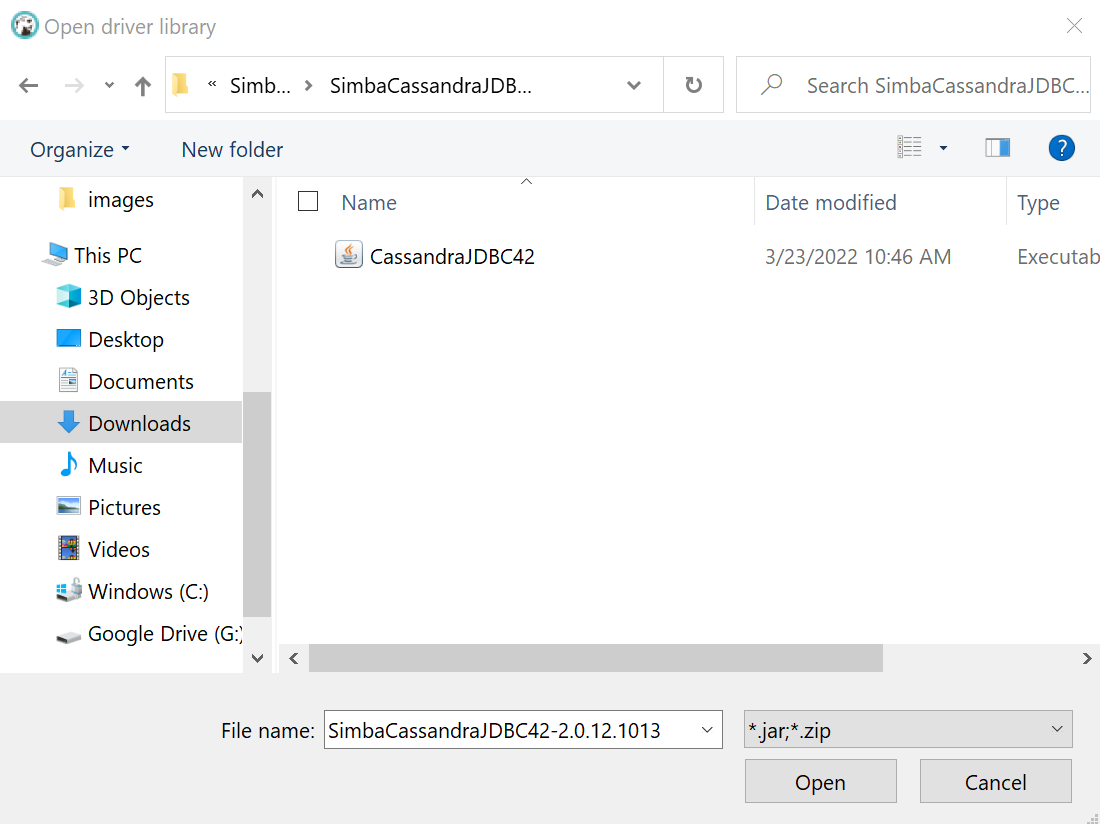
Task: Click the horizontal scrollbar thumb
Action: click(596, 658)
